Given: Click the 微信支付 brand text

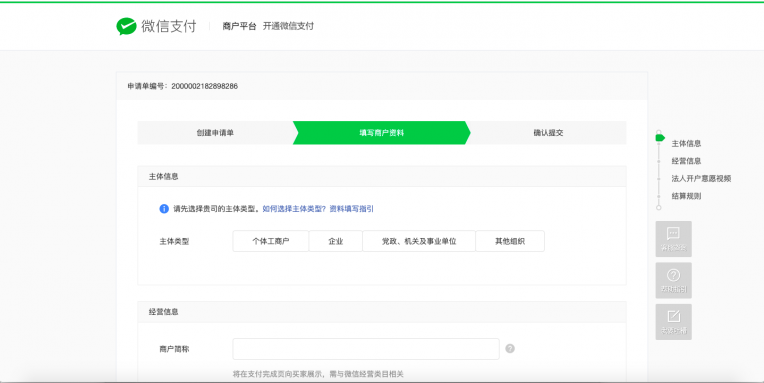Looking at the screenshot, I should (x=169, y=26).
